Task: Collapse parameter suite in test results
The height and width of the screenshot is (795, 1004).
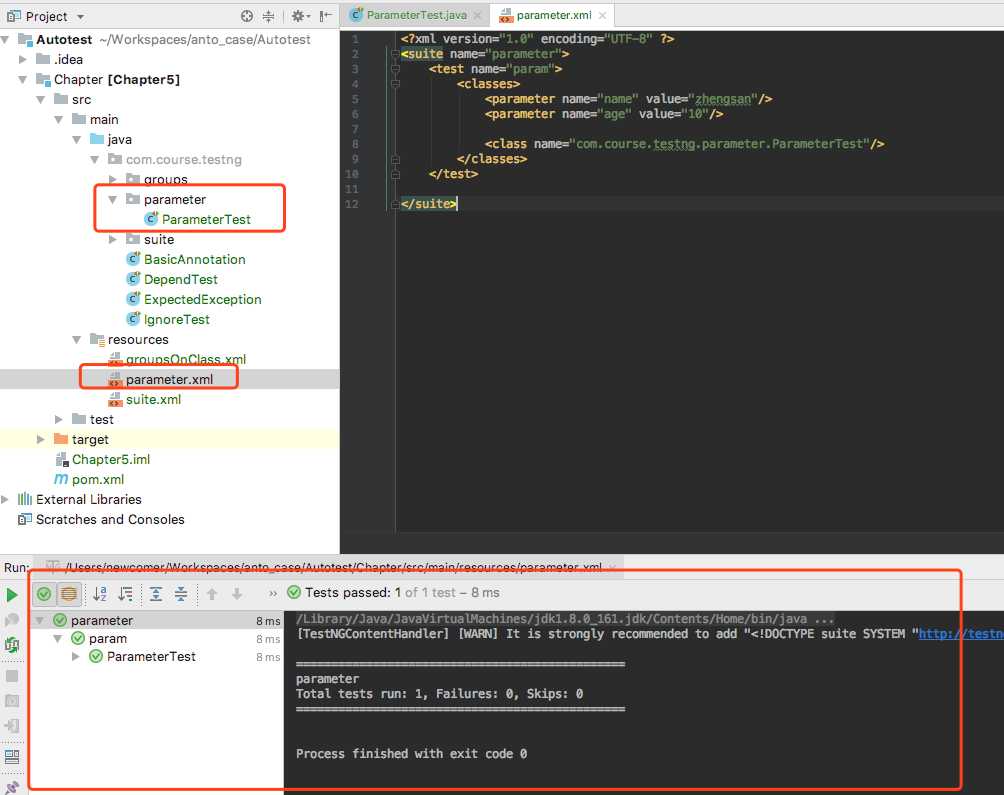Action: click(40, 620)
